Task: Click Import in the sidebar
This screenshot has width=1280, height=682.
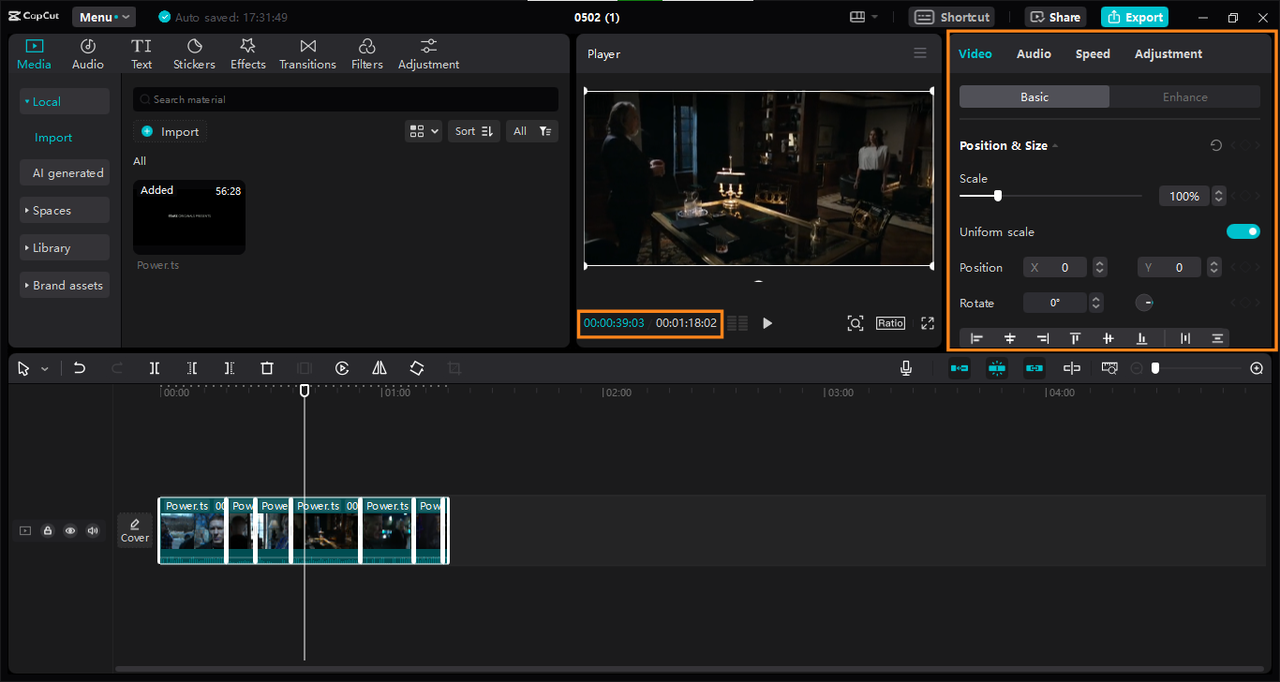Action: click(x=54, y=137)
